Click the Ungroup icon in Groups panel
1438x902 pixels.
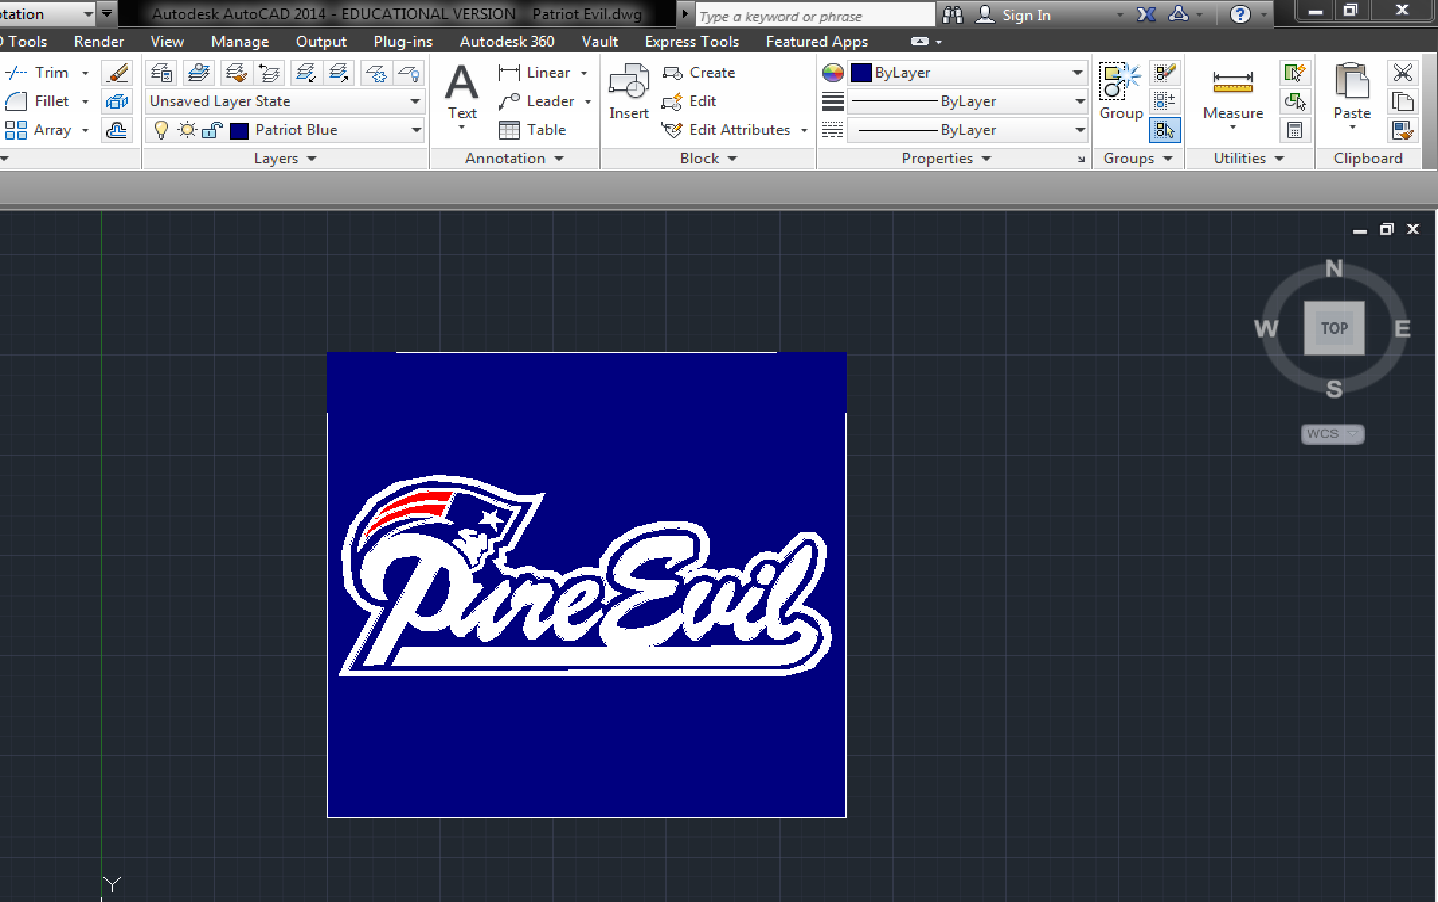pyautogui.click(x=1164, y=73)
